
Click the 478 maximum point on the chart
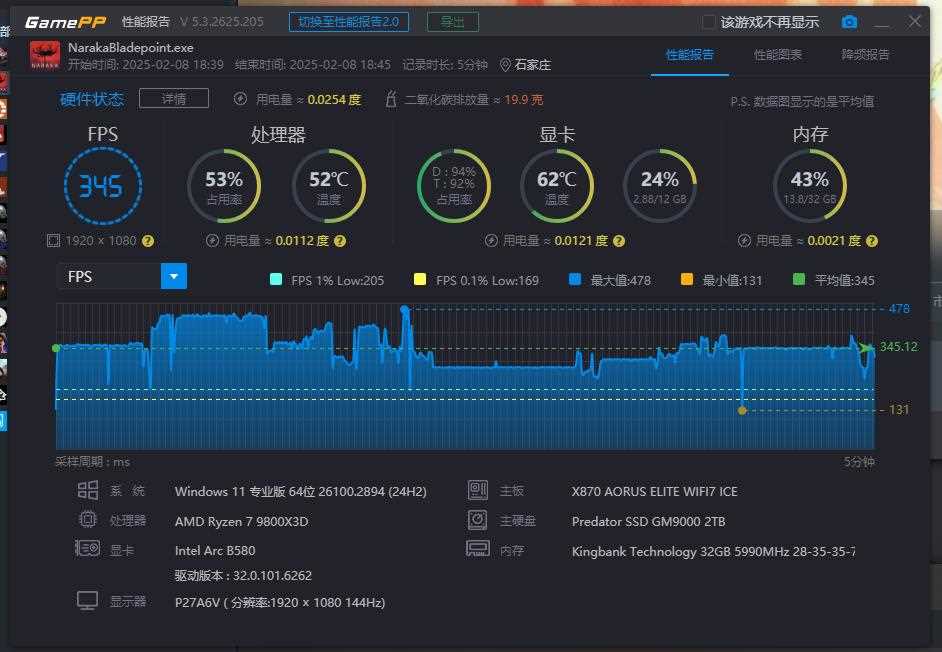pyautogui.click(x=405, y=309)
